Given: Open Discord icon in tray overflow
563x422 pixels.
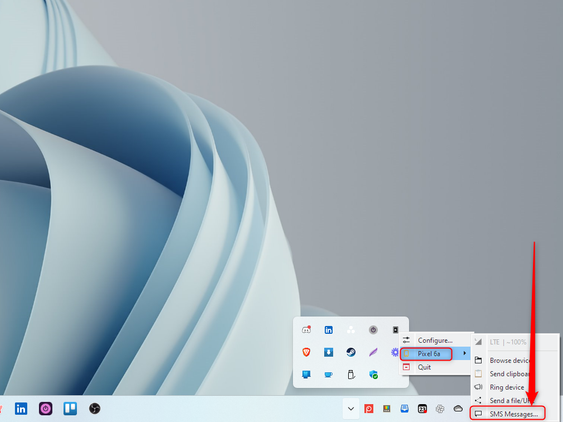Looking at the screenshot, I should pos(306,330).
